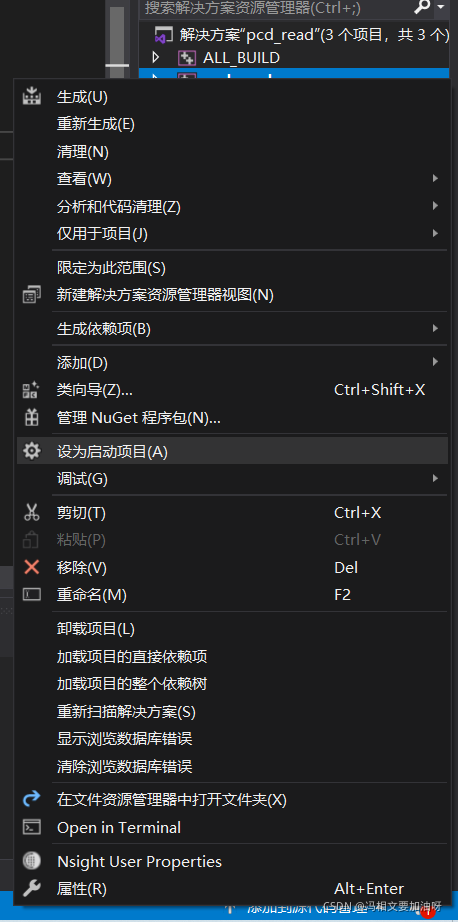Click the class wizard icon
This screenshot has width=458, height=922.
click(x=31, y=390)
